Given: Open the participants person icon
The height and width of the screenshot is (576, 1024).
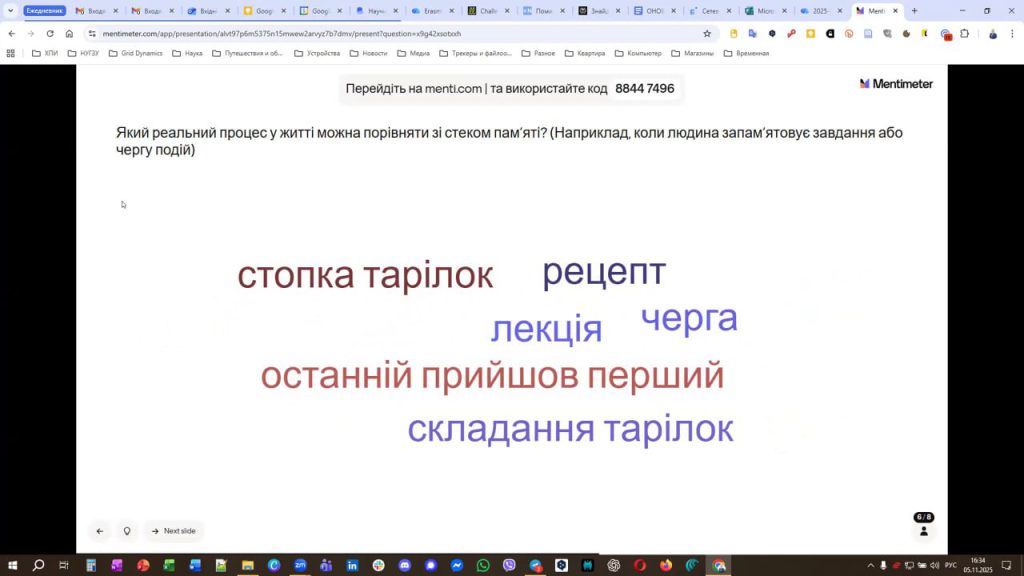Looking at the screenshot, I should (x=923, y=532).
